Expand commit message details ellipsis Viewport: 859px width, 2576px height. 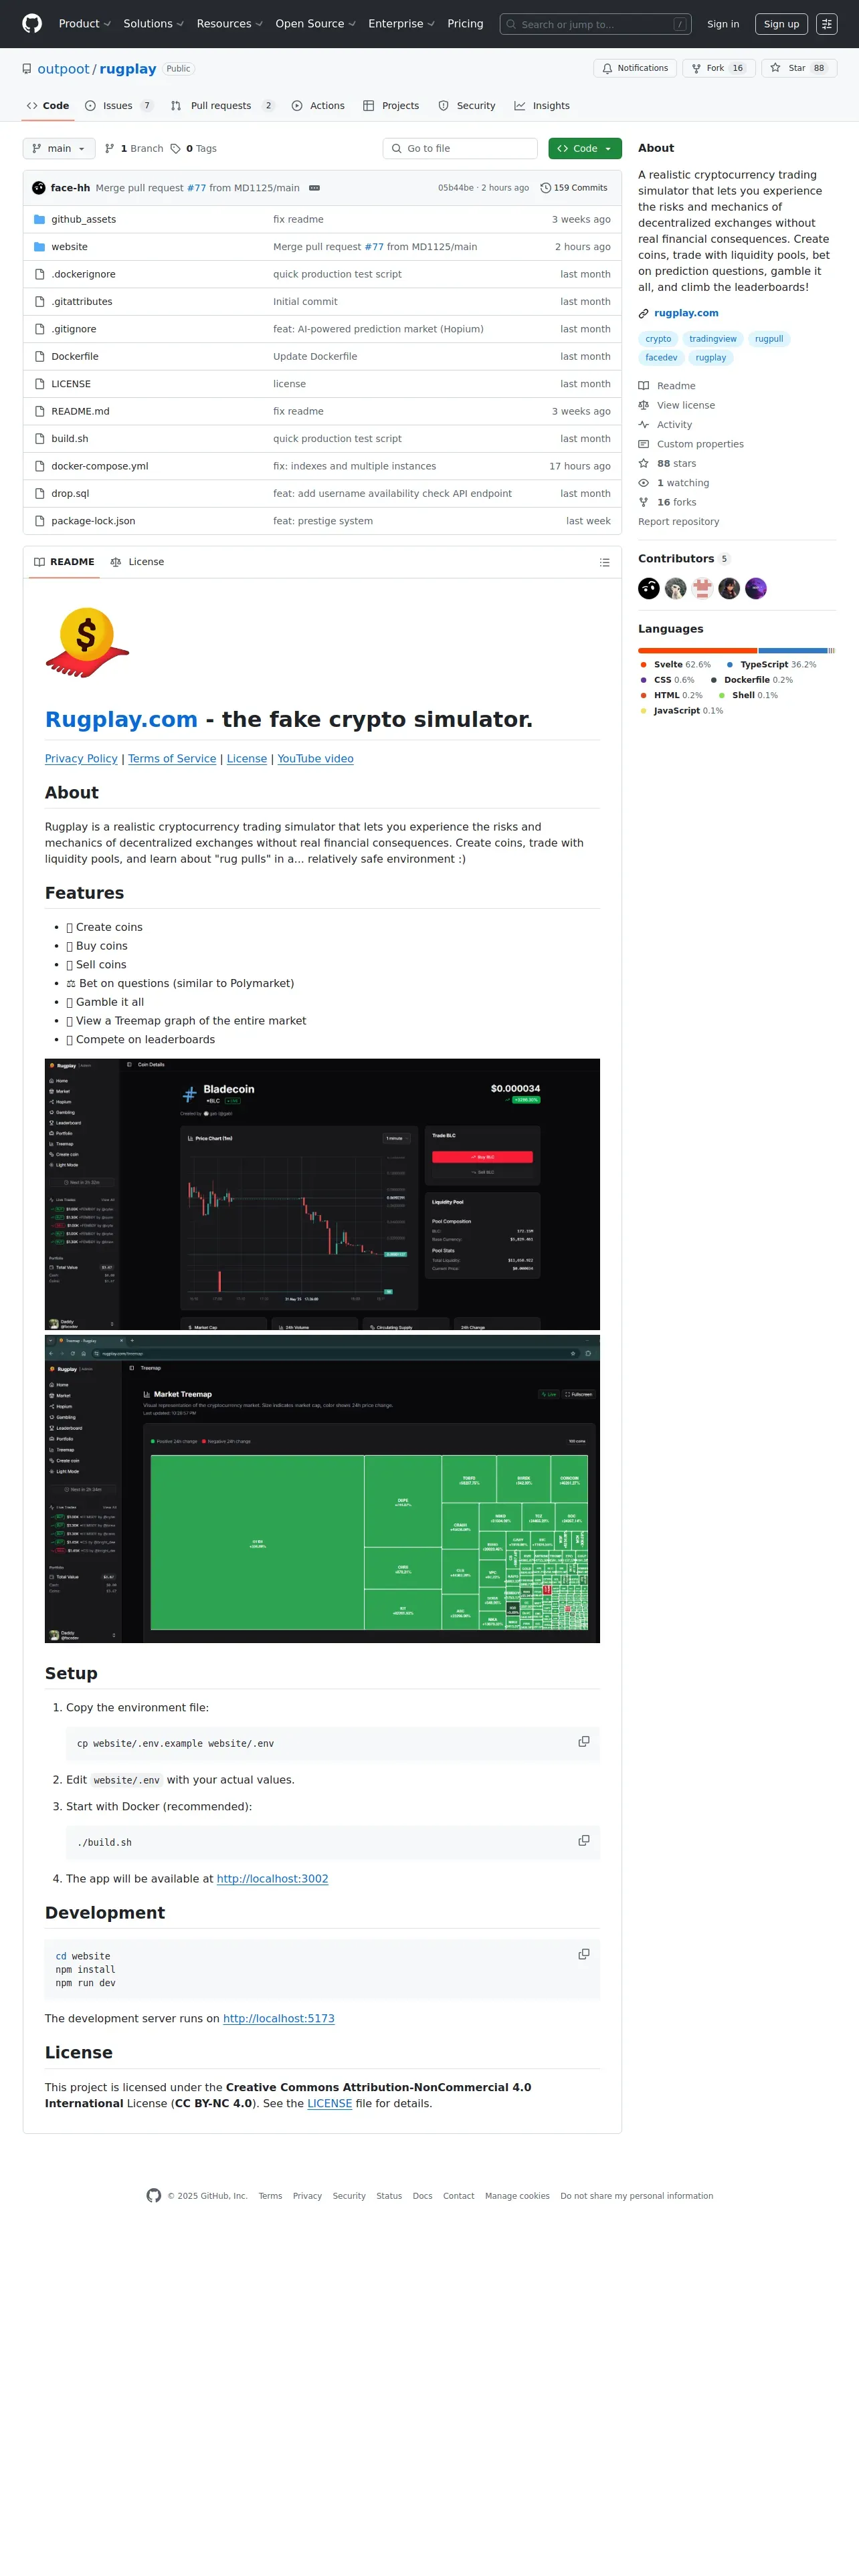click(314, 188)
